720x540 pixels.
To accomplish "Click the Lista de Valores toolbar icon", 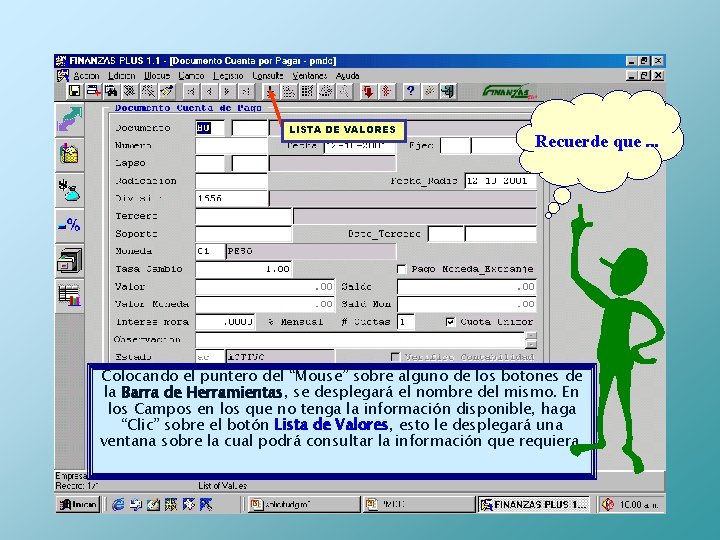I will coord(271,92).
